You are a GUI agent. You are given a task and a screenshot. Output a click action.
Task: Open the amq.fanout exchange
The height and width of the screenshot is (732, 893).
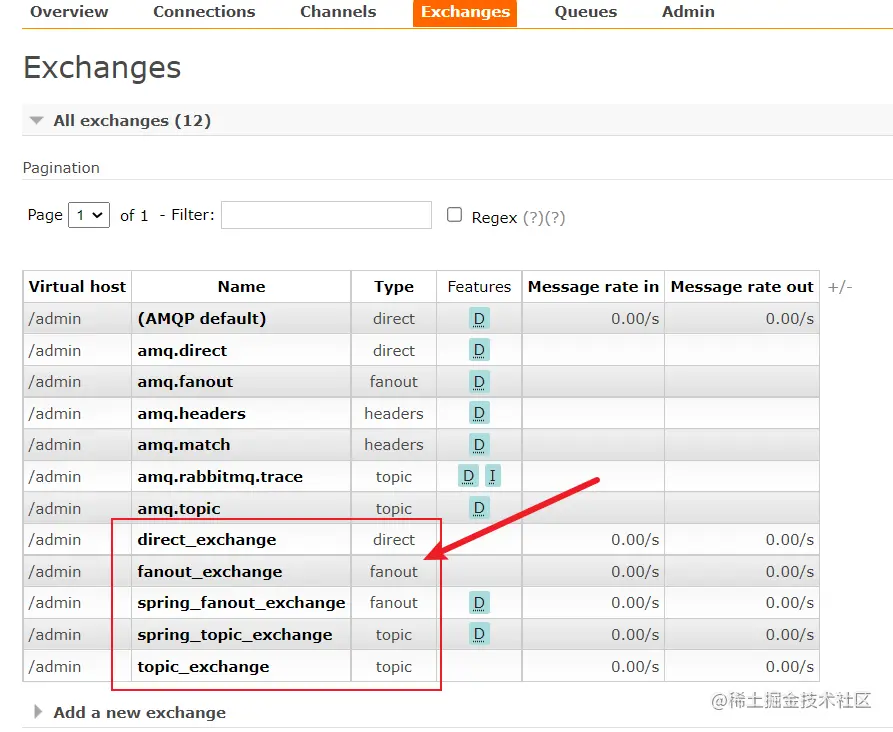(185, 382)
